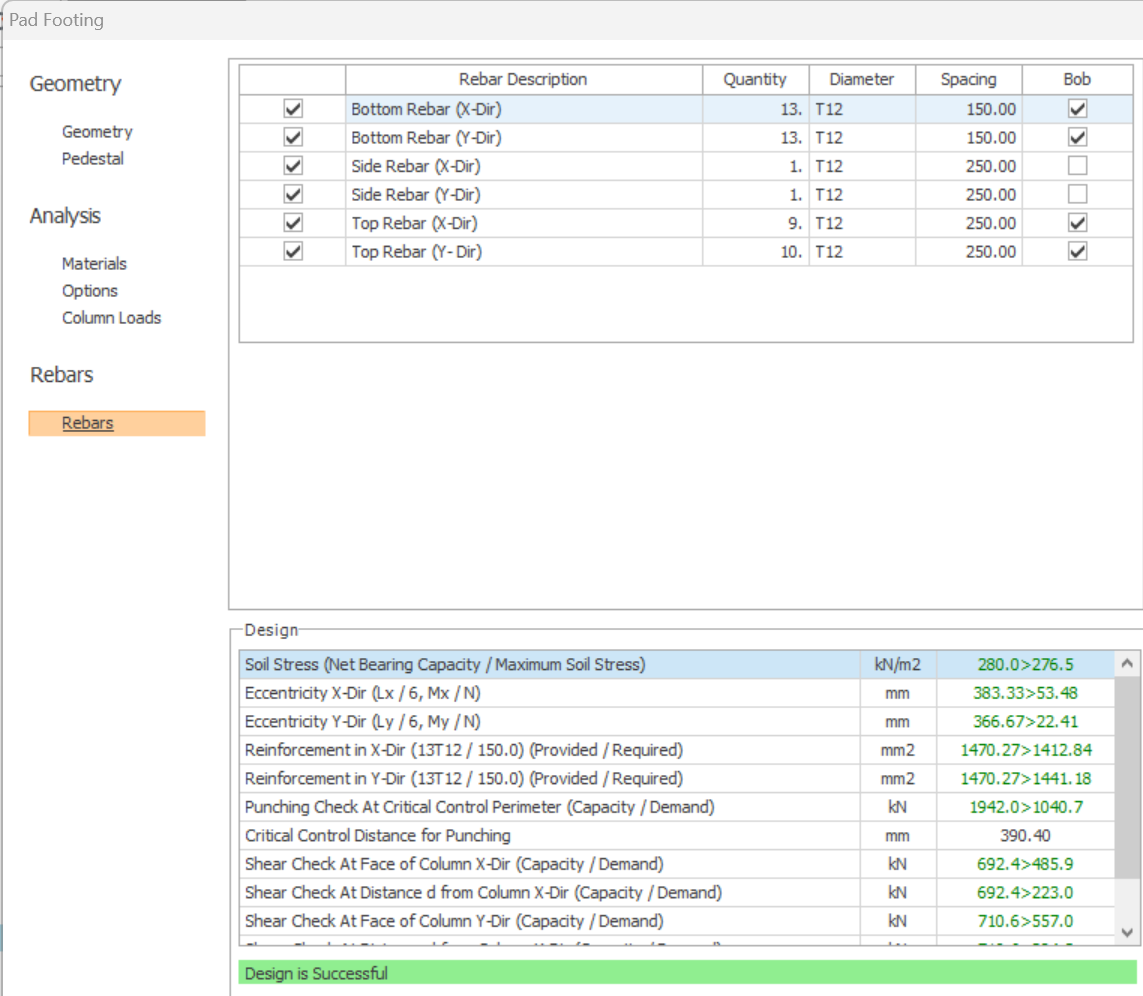This screenshot has height=996, width=1143.
Task: Open the Pedestal settings page
Action: pos(93,159)
